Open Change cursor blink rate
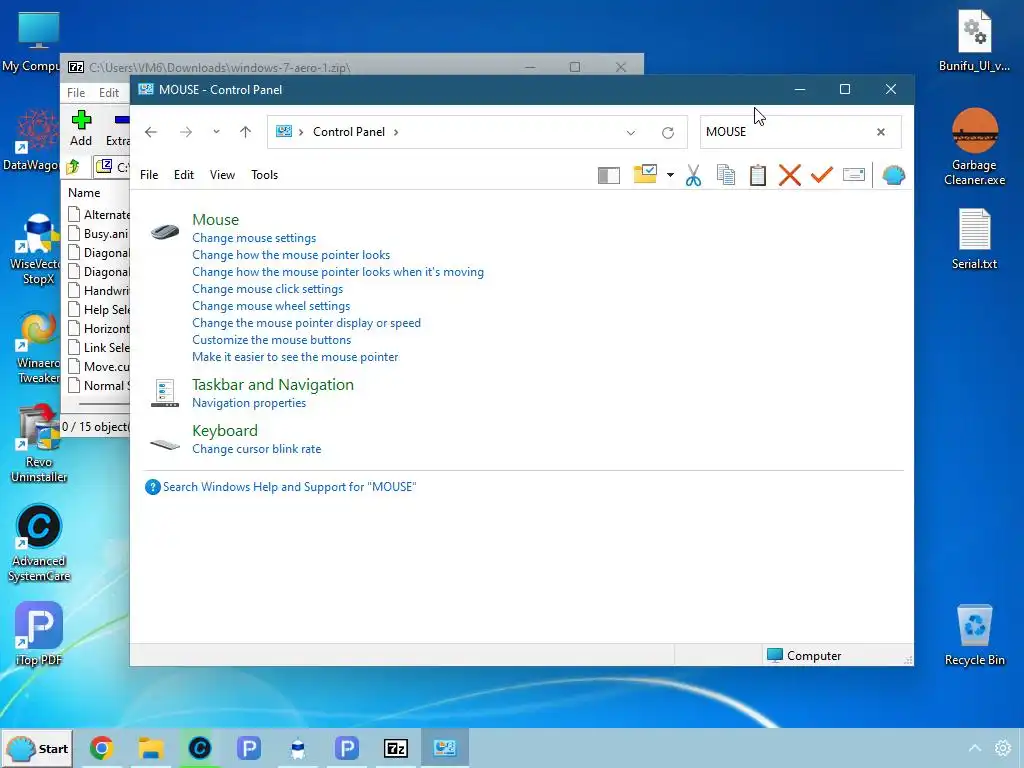This screenshot has height=768, width=1024. 257,449
